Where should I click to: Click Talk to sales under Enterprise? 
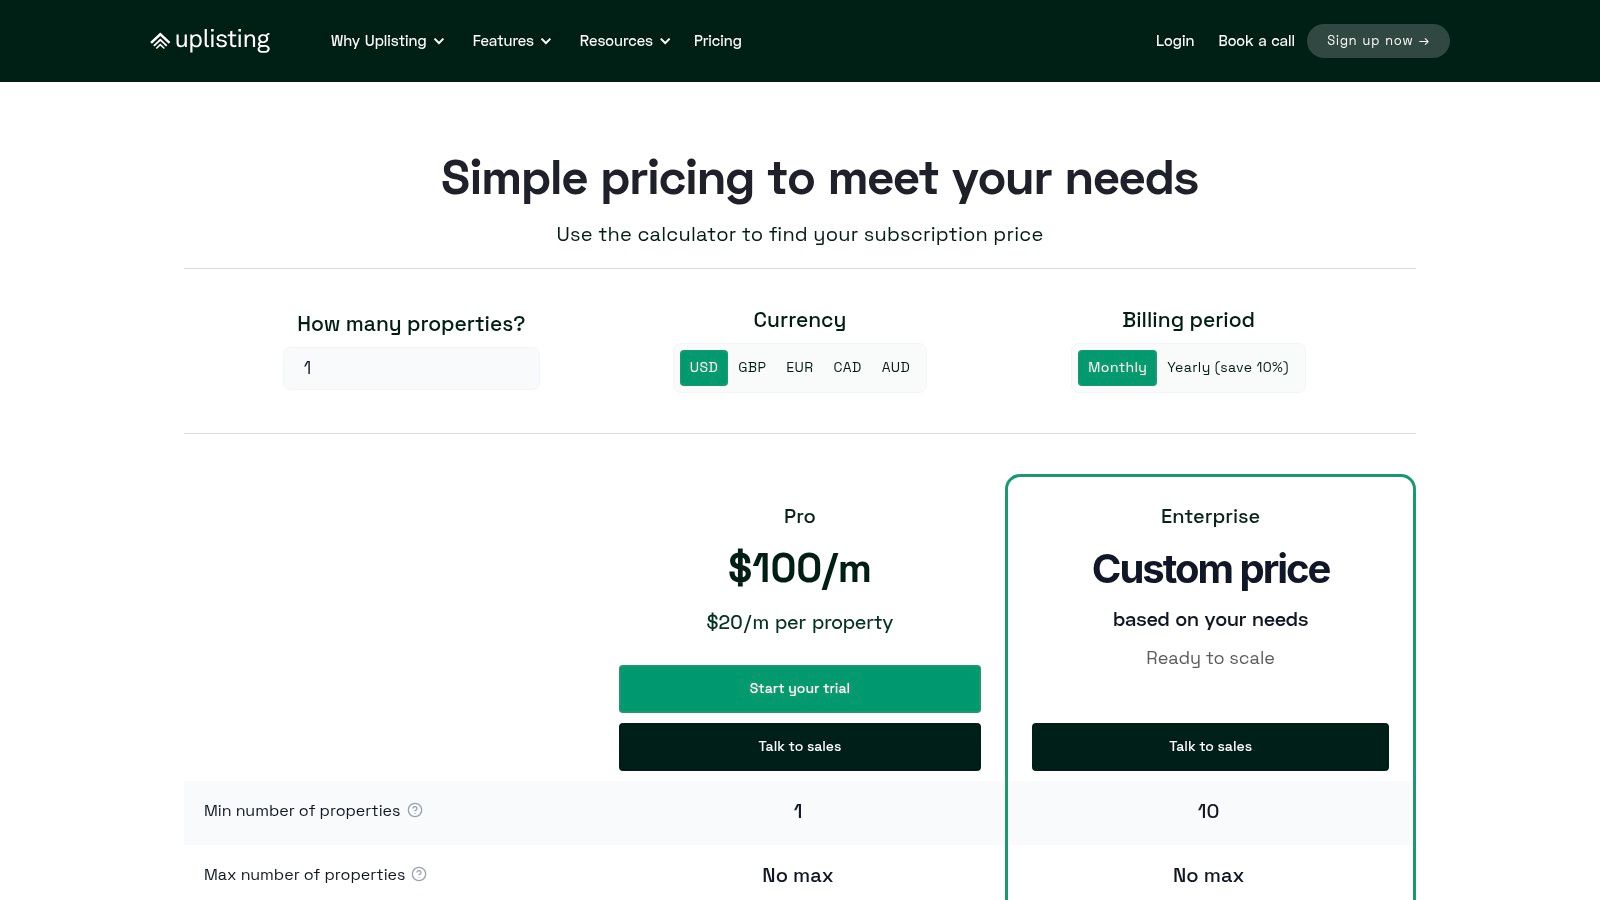click(1210, 747)
